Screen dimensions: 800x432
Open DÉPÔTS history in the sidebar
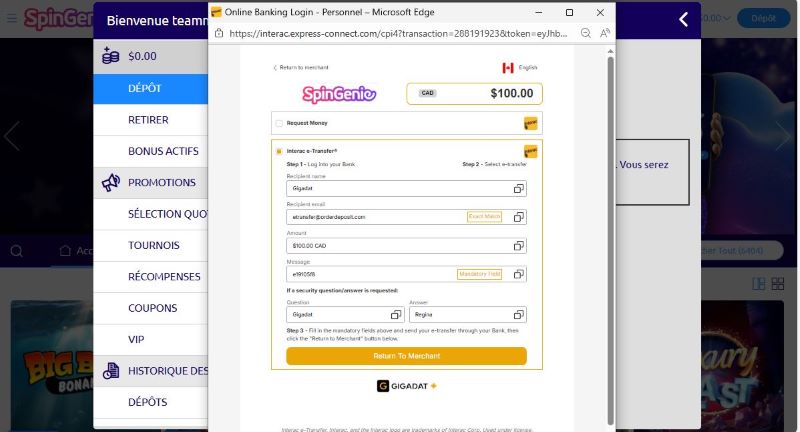151,402
